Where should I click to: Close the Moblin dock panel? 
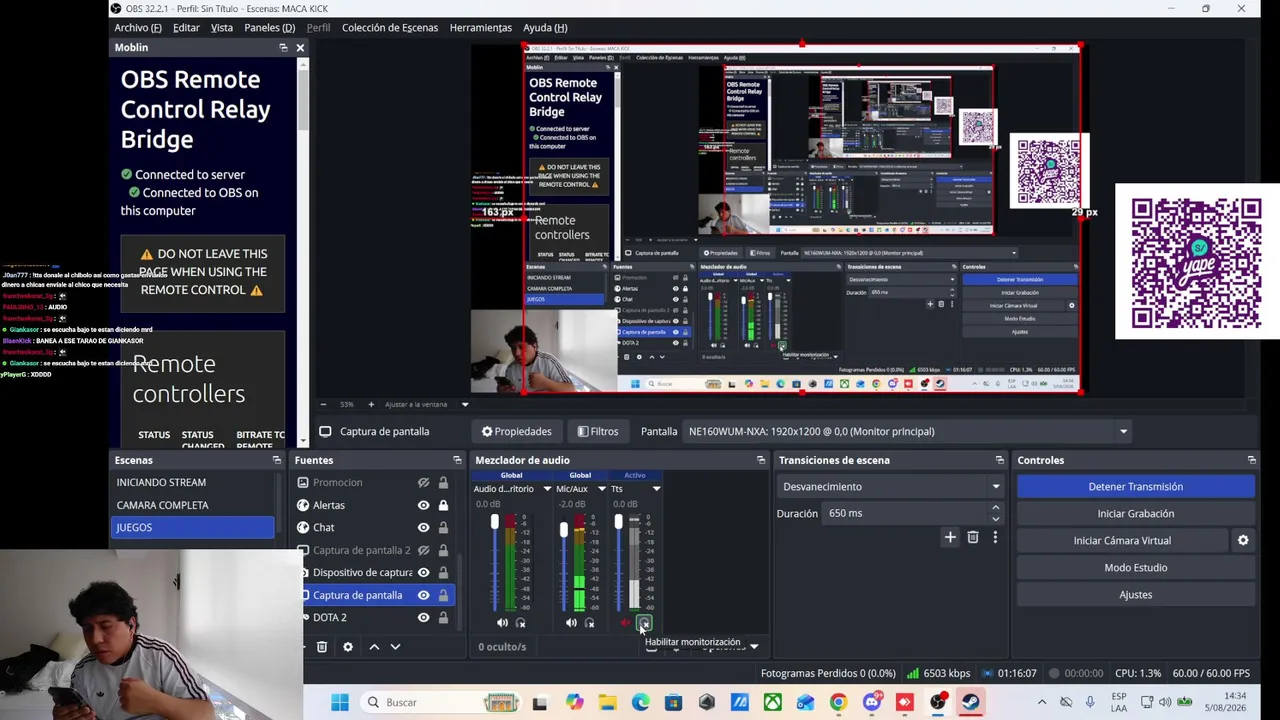tap(300, 48)
